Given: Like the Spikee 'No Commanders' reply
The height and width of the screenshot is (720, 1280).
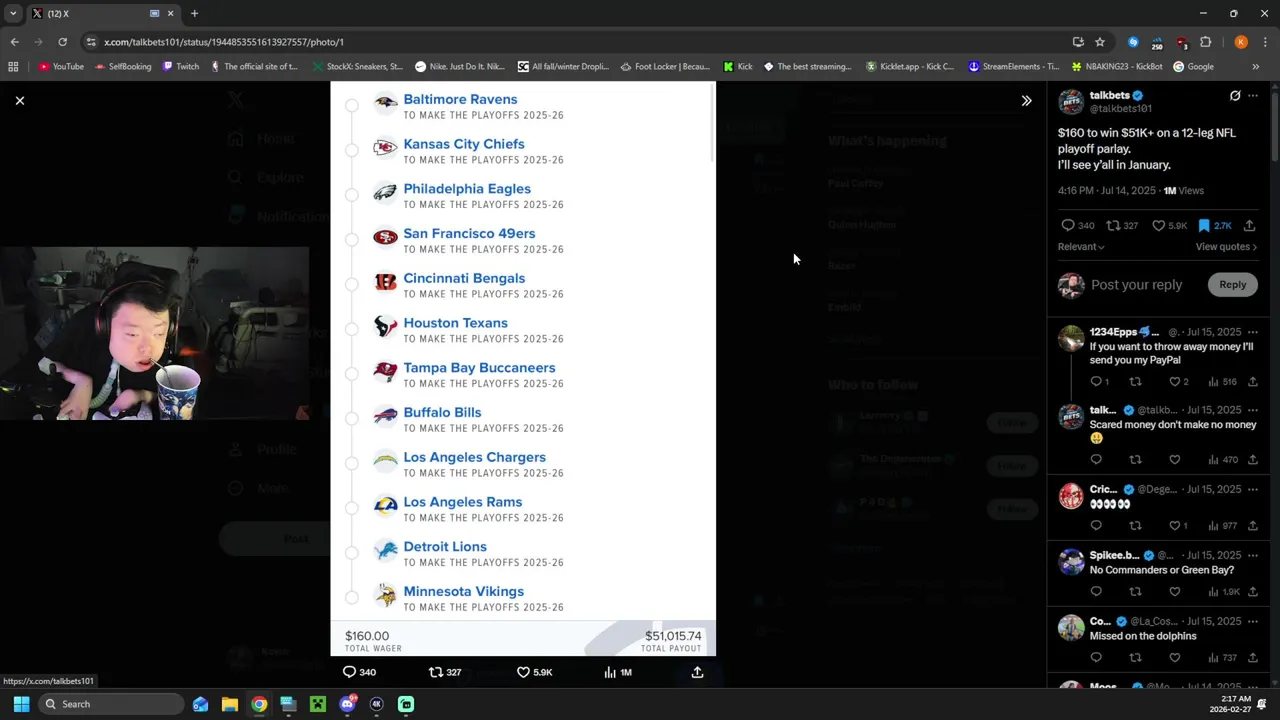Looking at the screenshot, I should click(1174, 592).
